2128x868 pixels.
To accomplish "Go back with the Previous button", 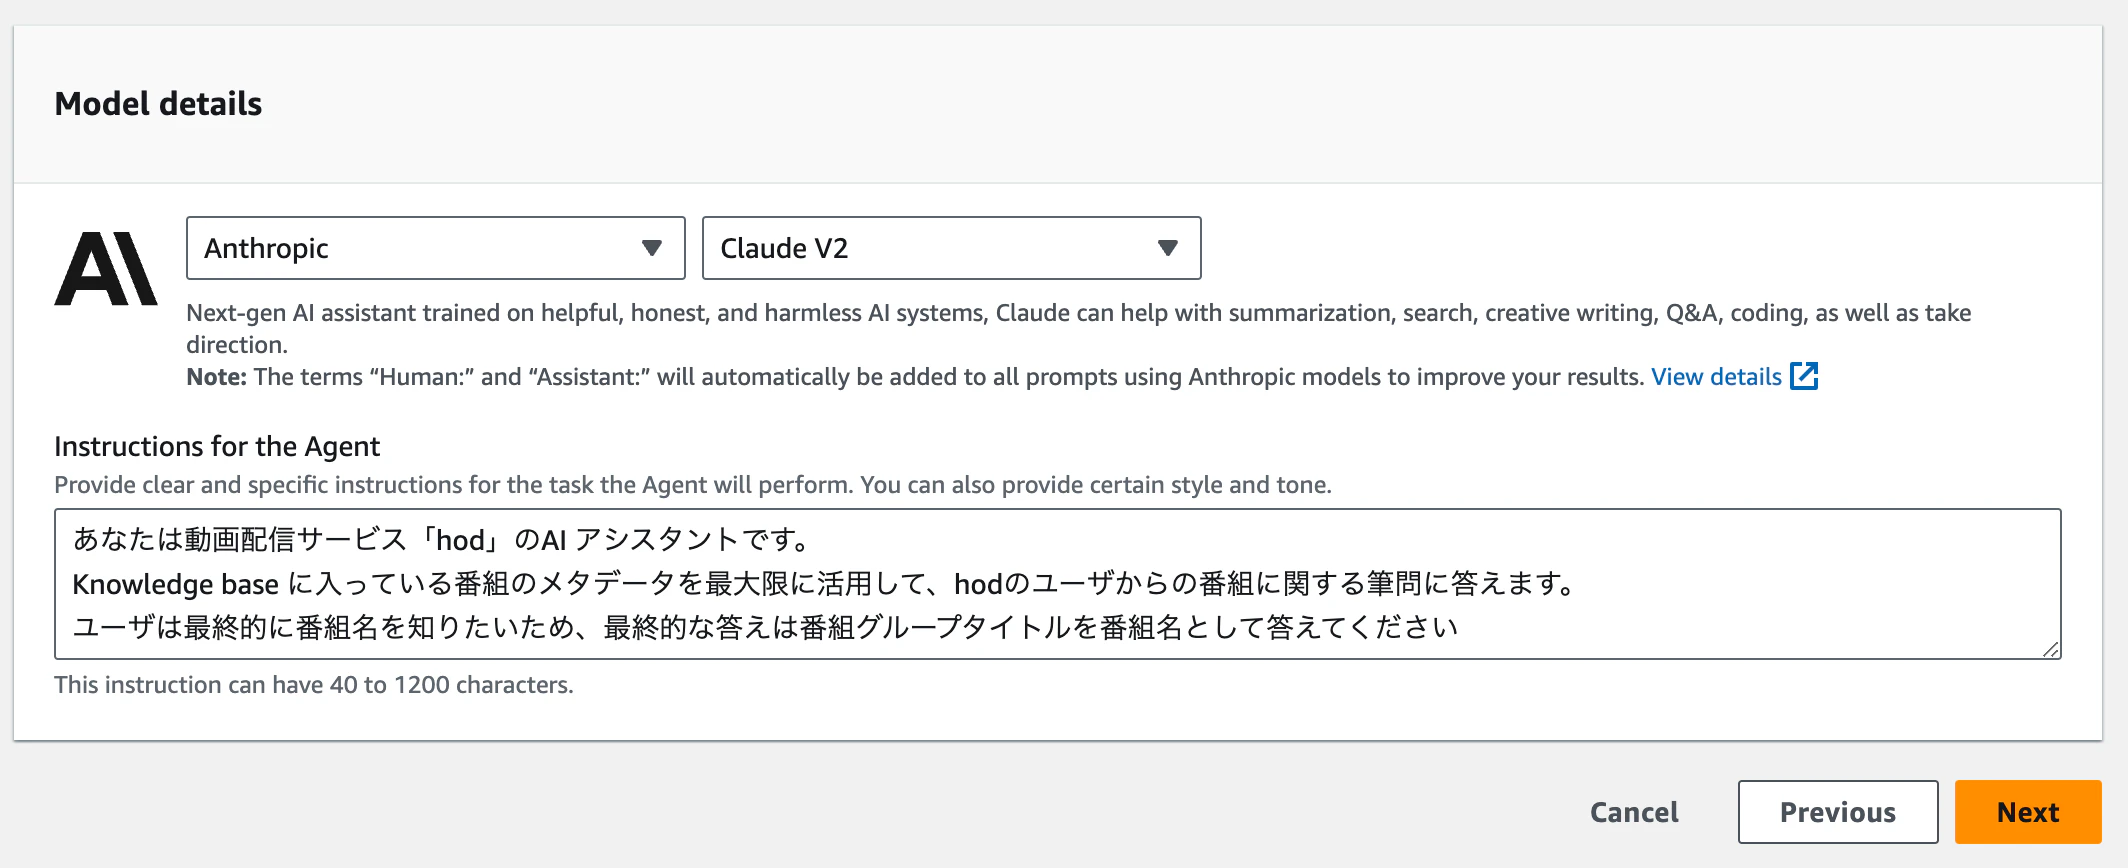I will tap(1838, 812).
